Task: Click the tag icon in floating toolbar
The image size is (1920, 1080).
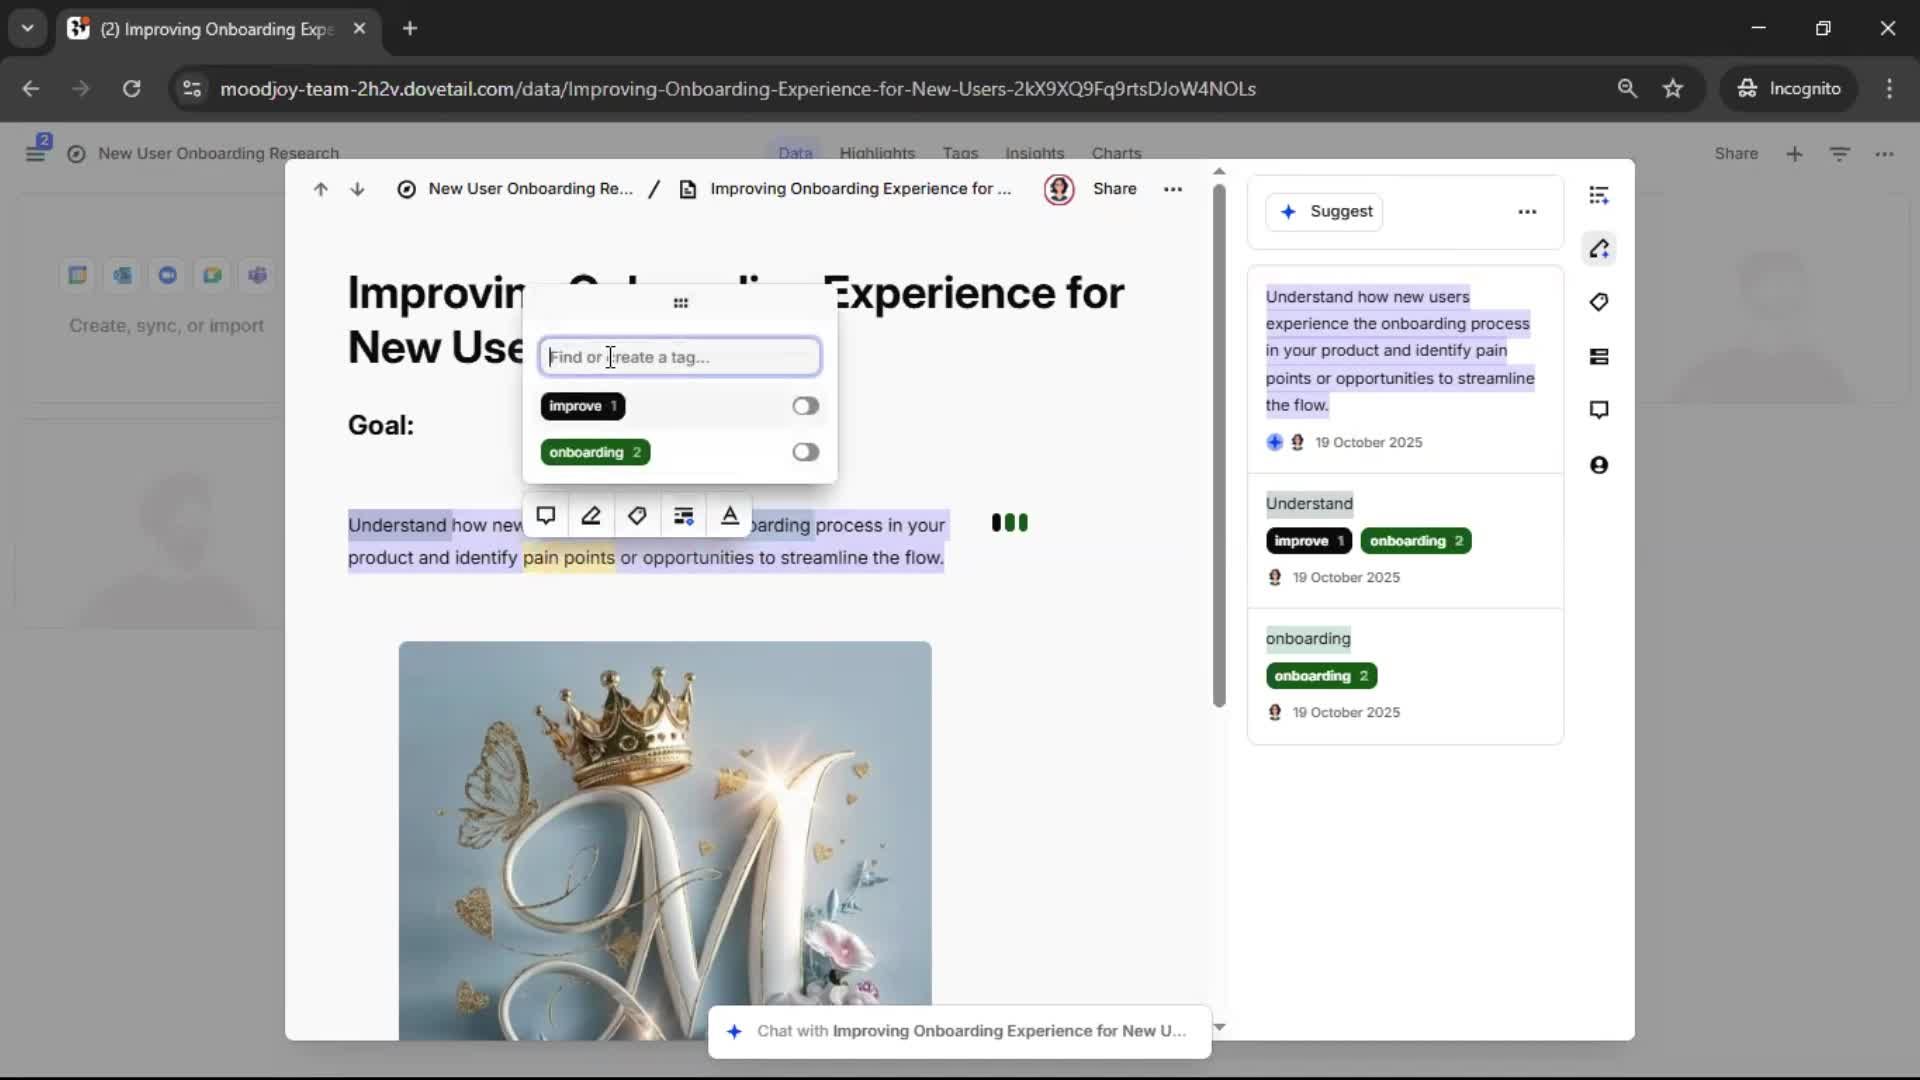Action: click(x=637, y=516)
